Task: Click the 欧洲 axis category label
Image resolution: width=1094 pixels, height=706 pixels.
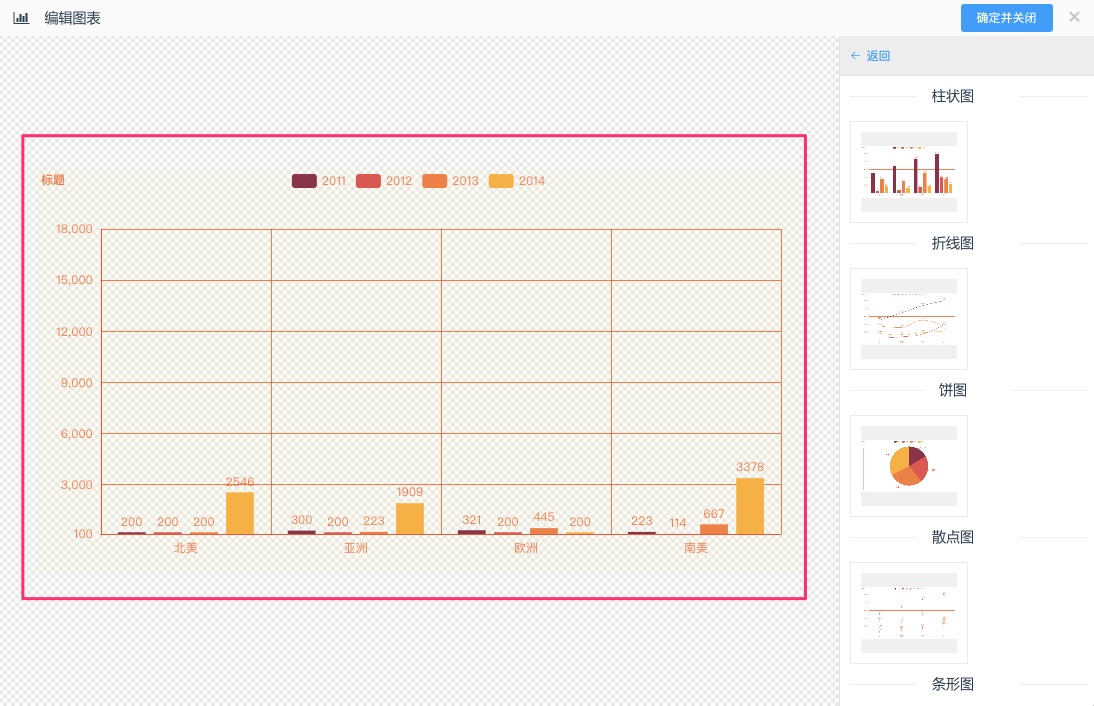Action: (x=526, y=548)
